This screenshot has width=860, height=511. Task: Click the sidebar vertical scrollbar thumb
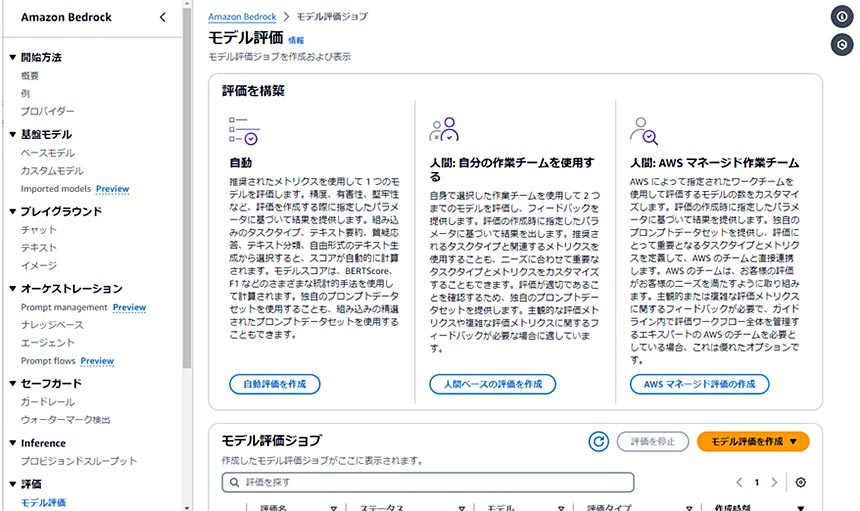pos(186,186)
